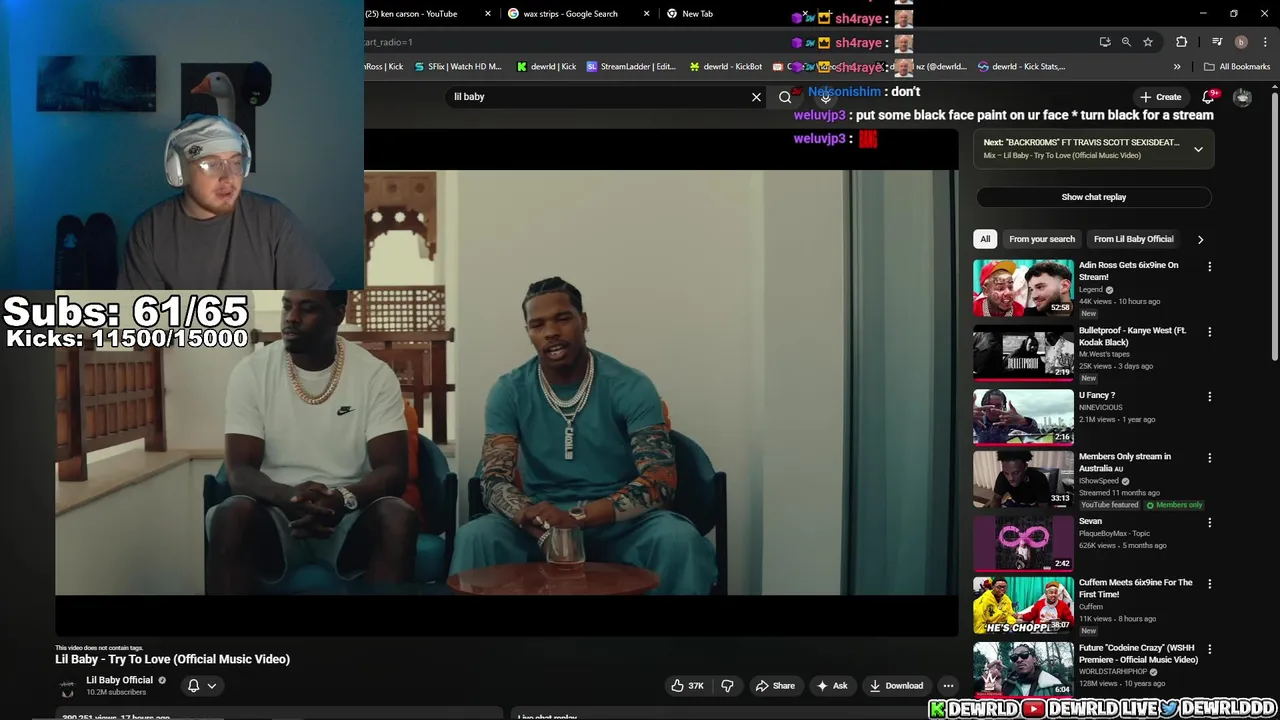Open the Create upload menu
The image size is (1280, 720).
1160,97
